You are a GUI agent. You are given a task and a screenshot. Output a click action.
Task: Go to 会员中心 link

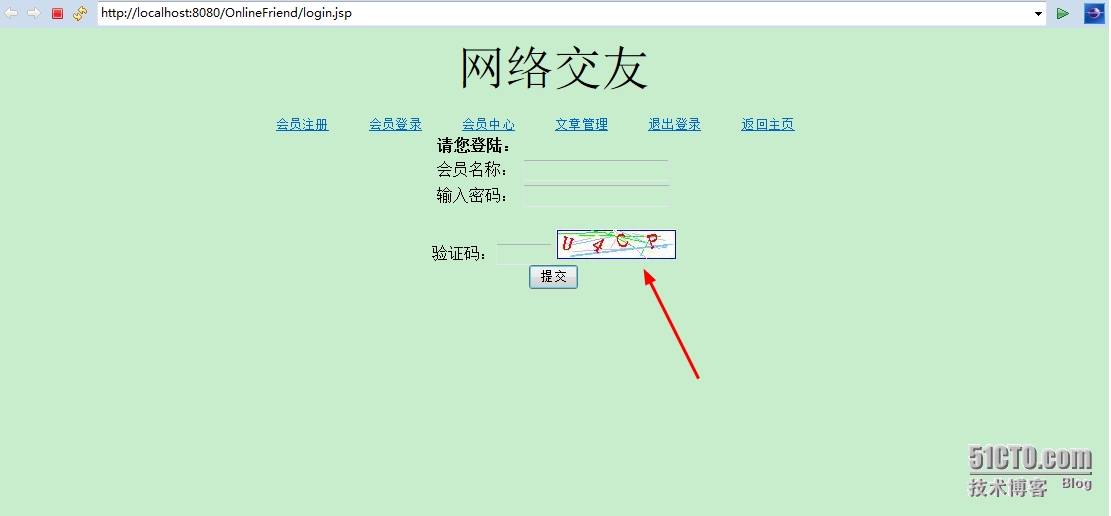488,125
